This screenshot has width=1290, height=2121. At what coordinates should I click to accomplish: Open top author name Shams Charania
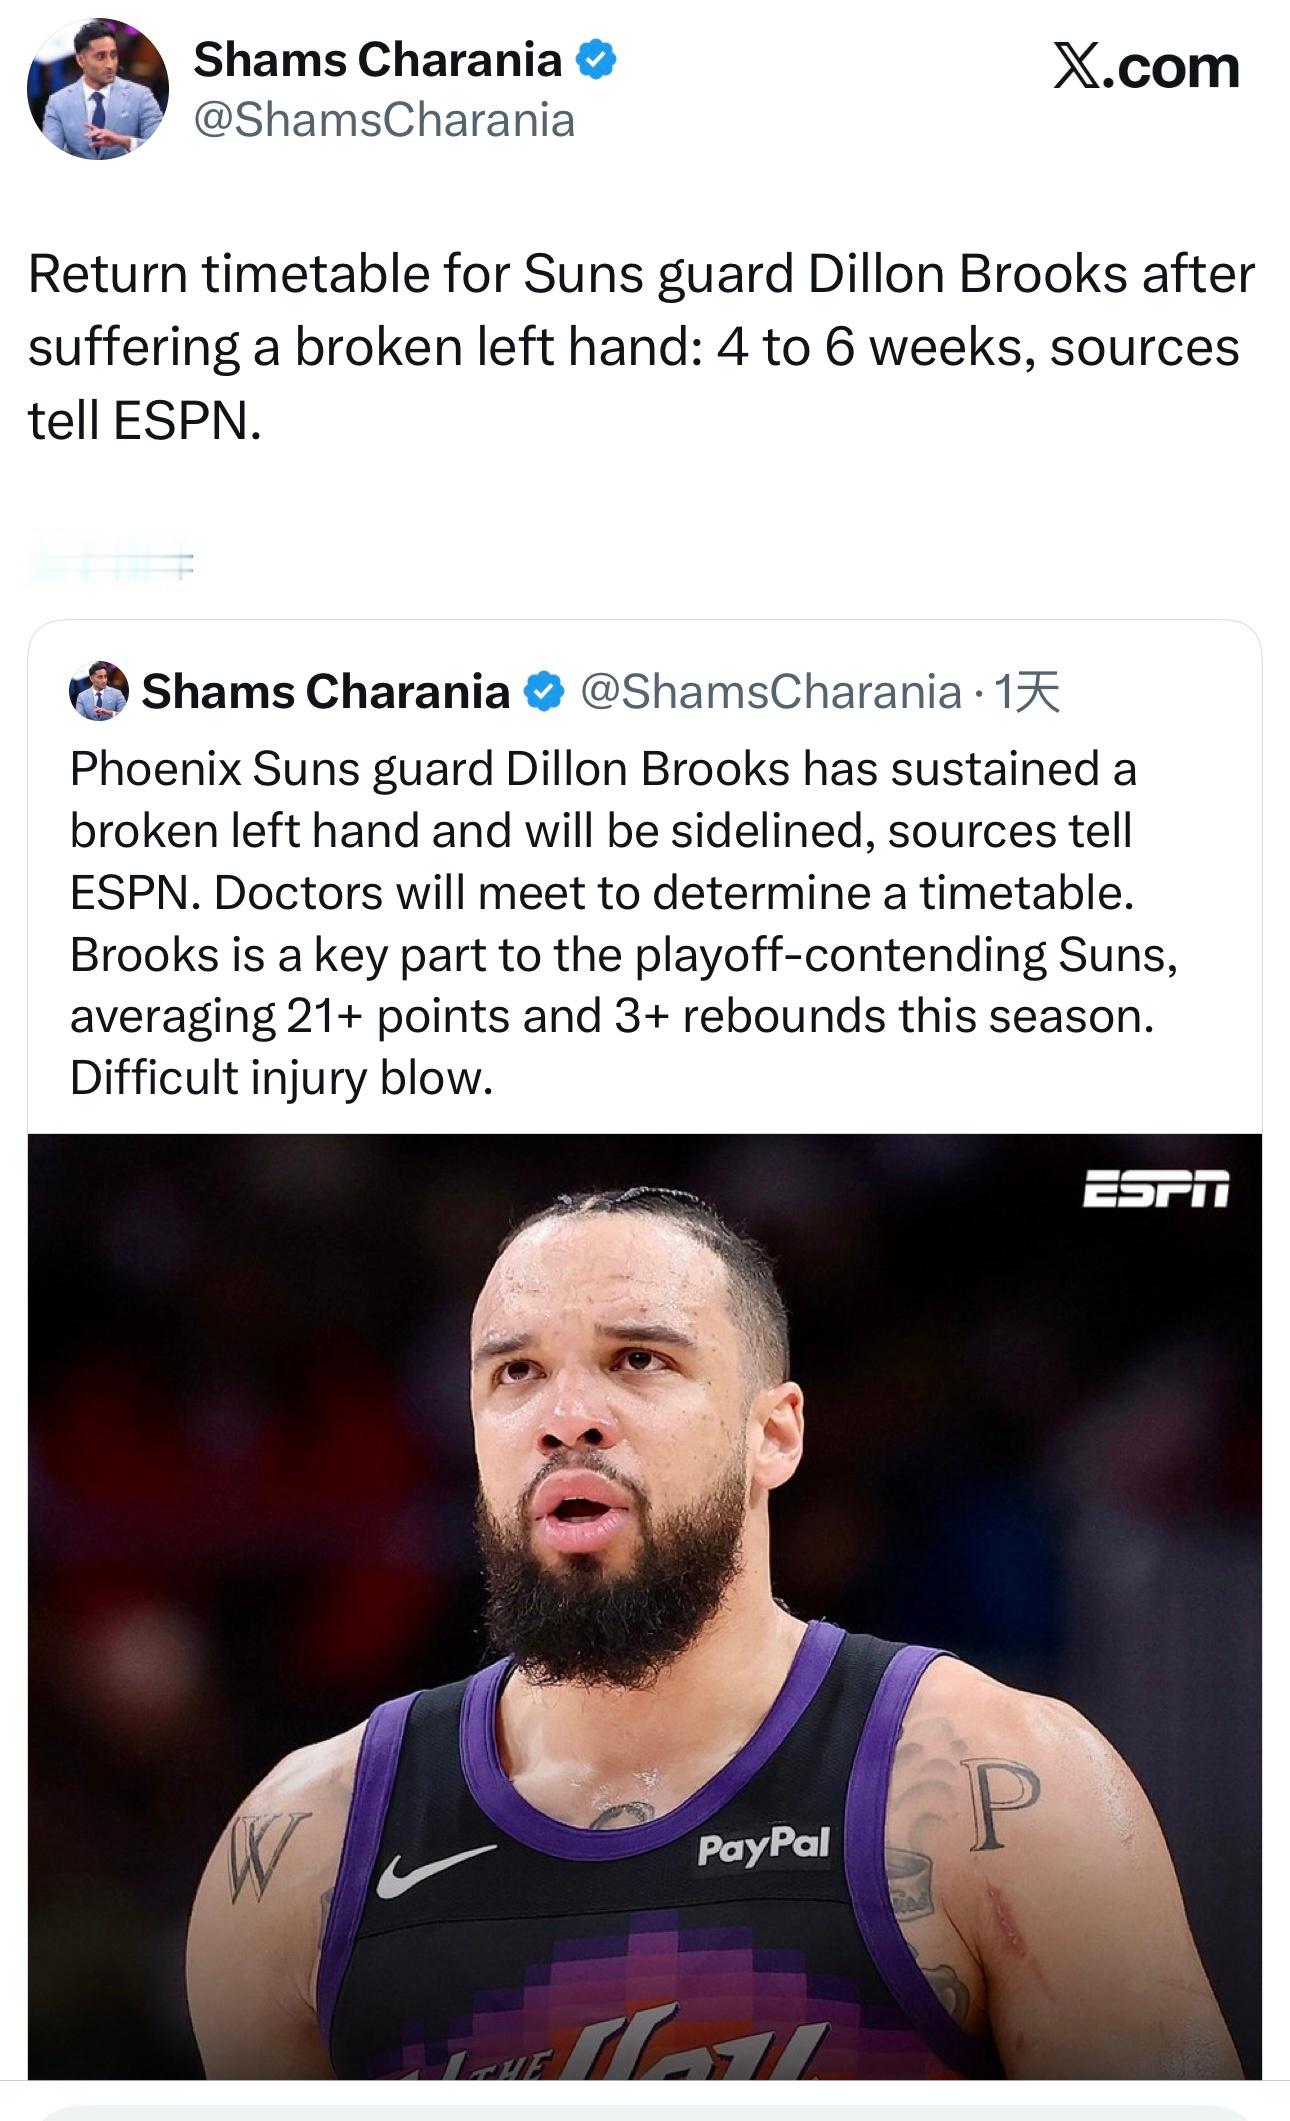[x=377, y=60]
